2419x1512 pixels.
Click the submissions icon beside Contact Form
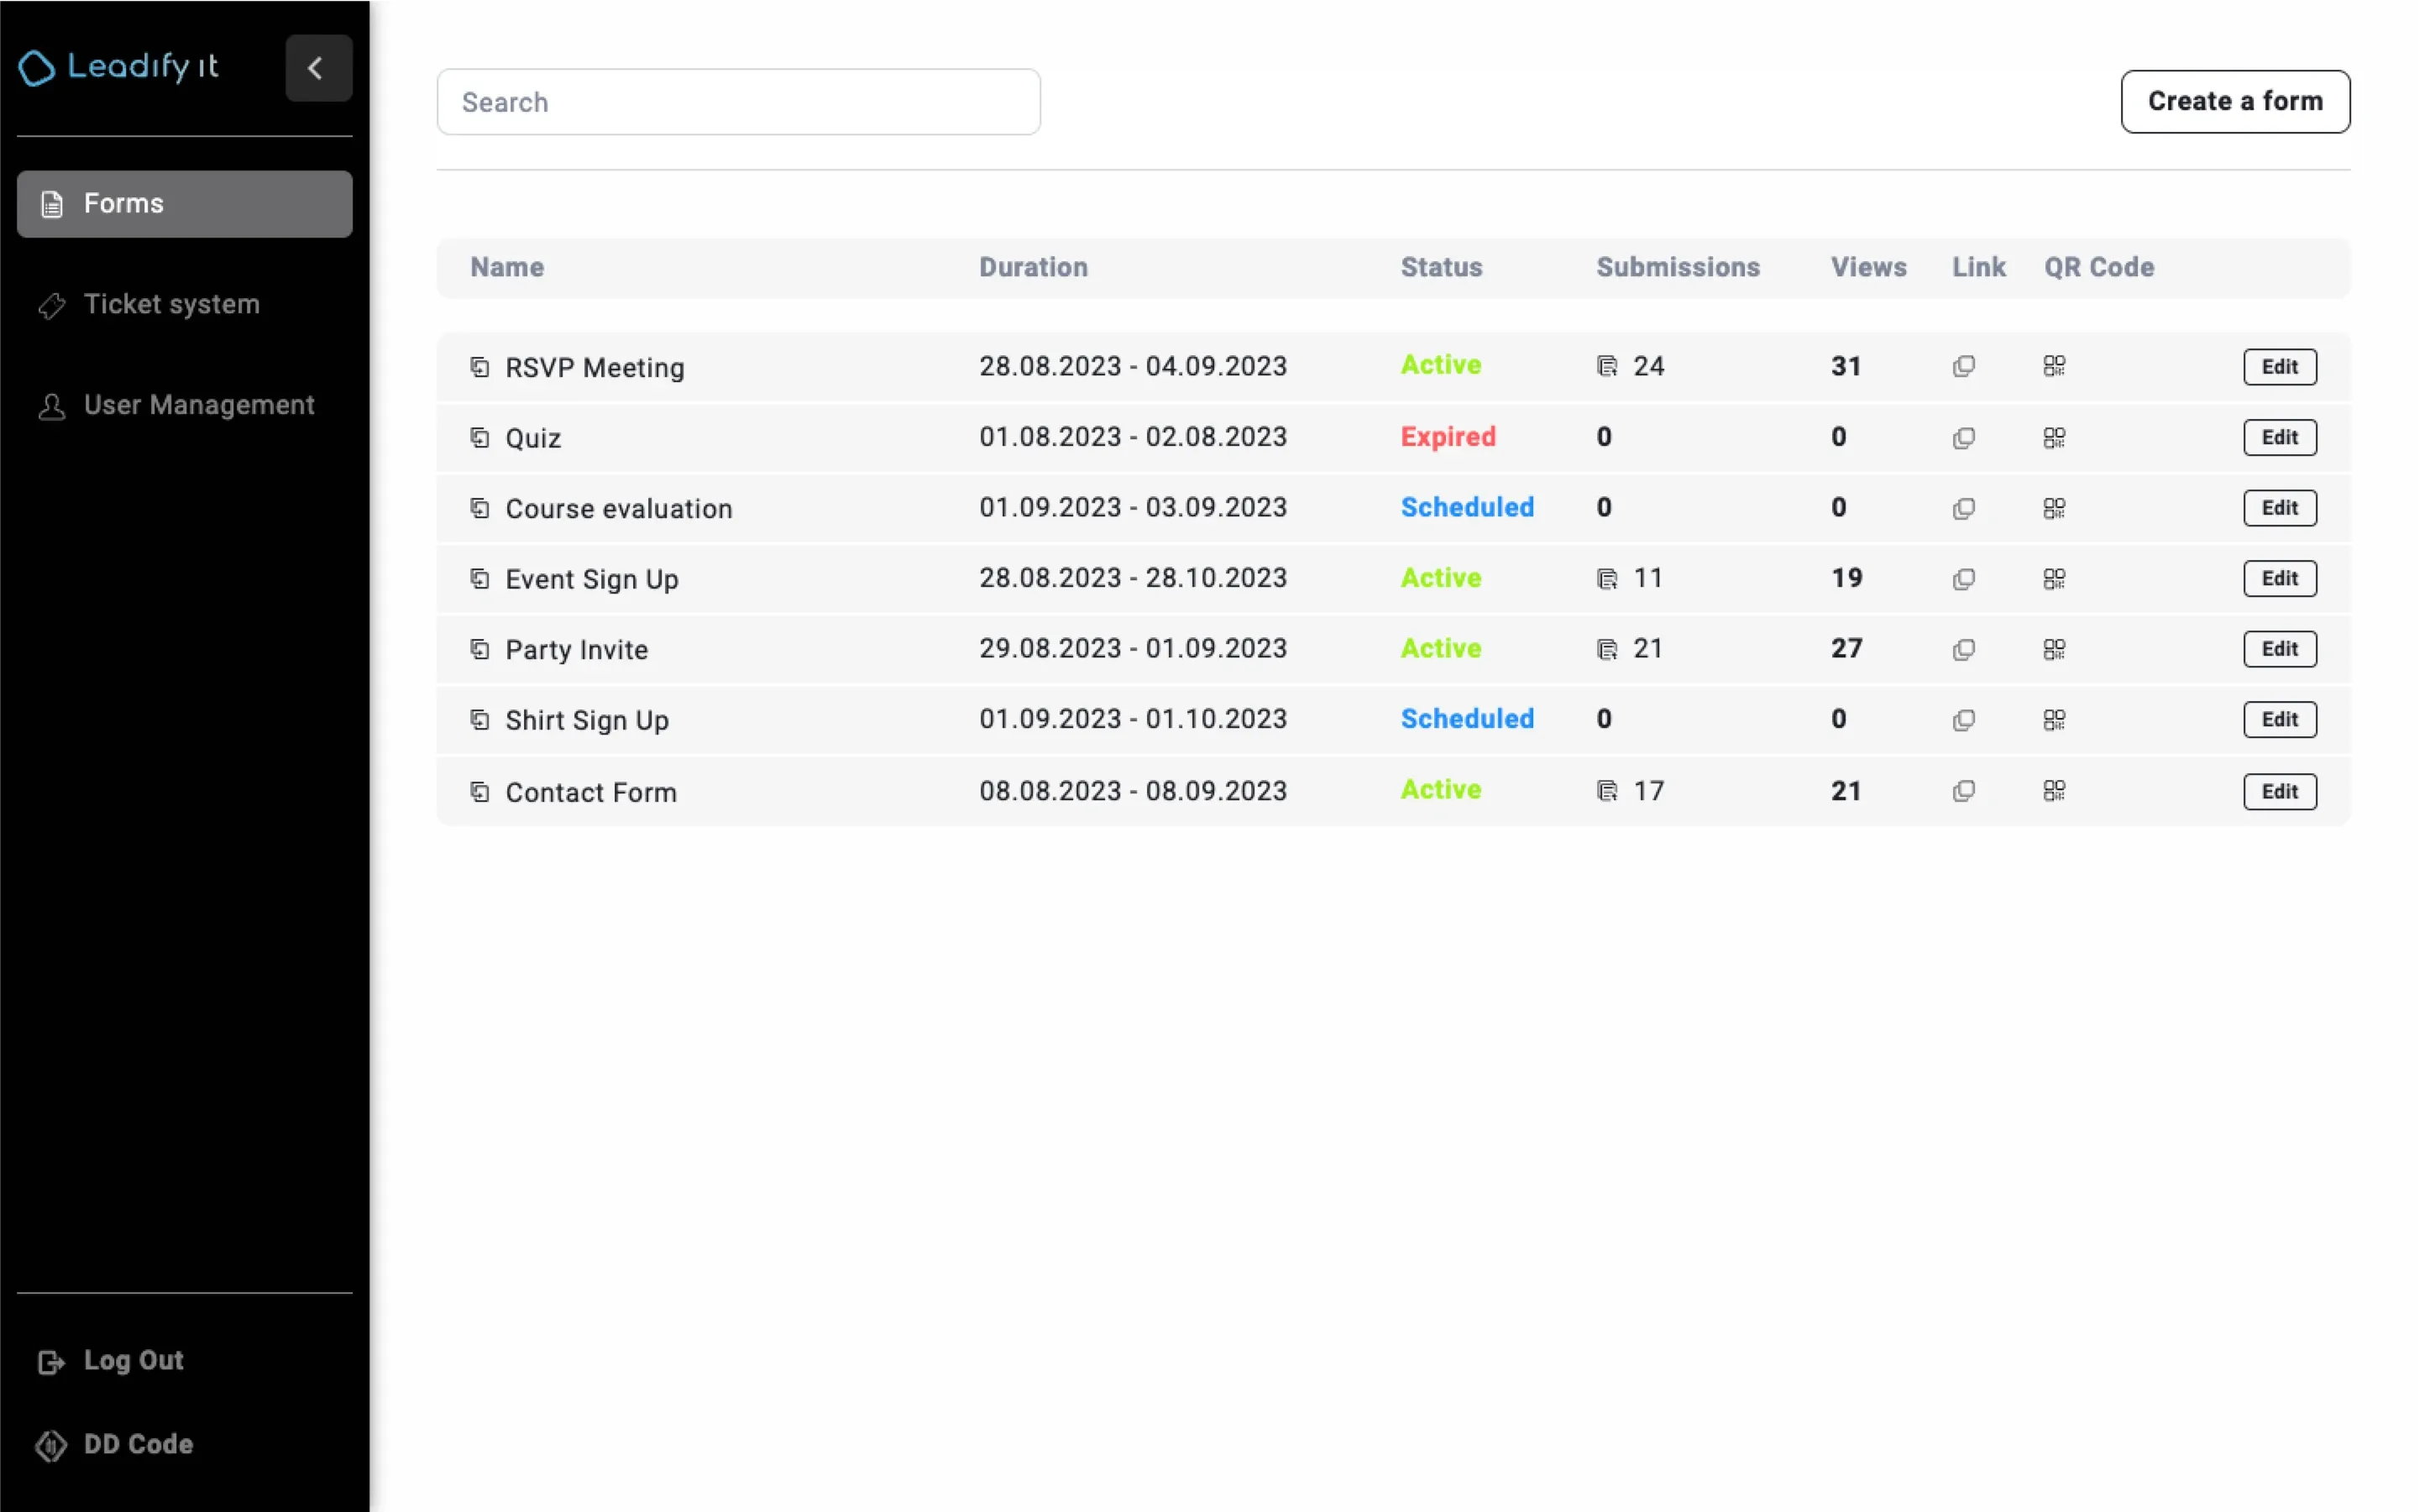click(x=1606, y=790)
